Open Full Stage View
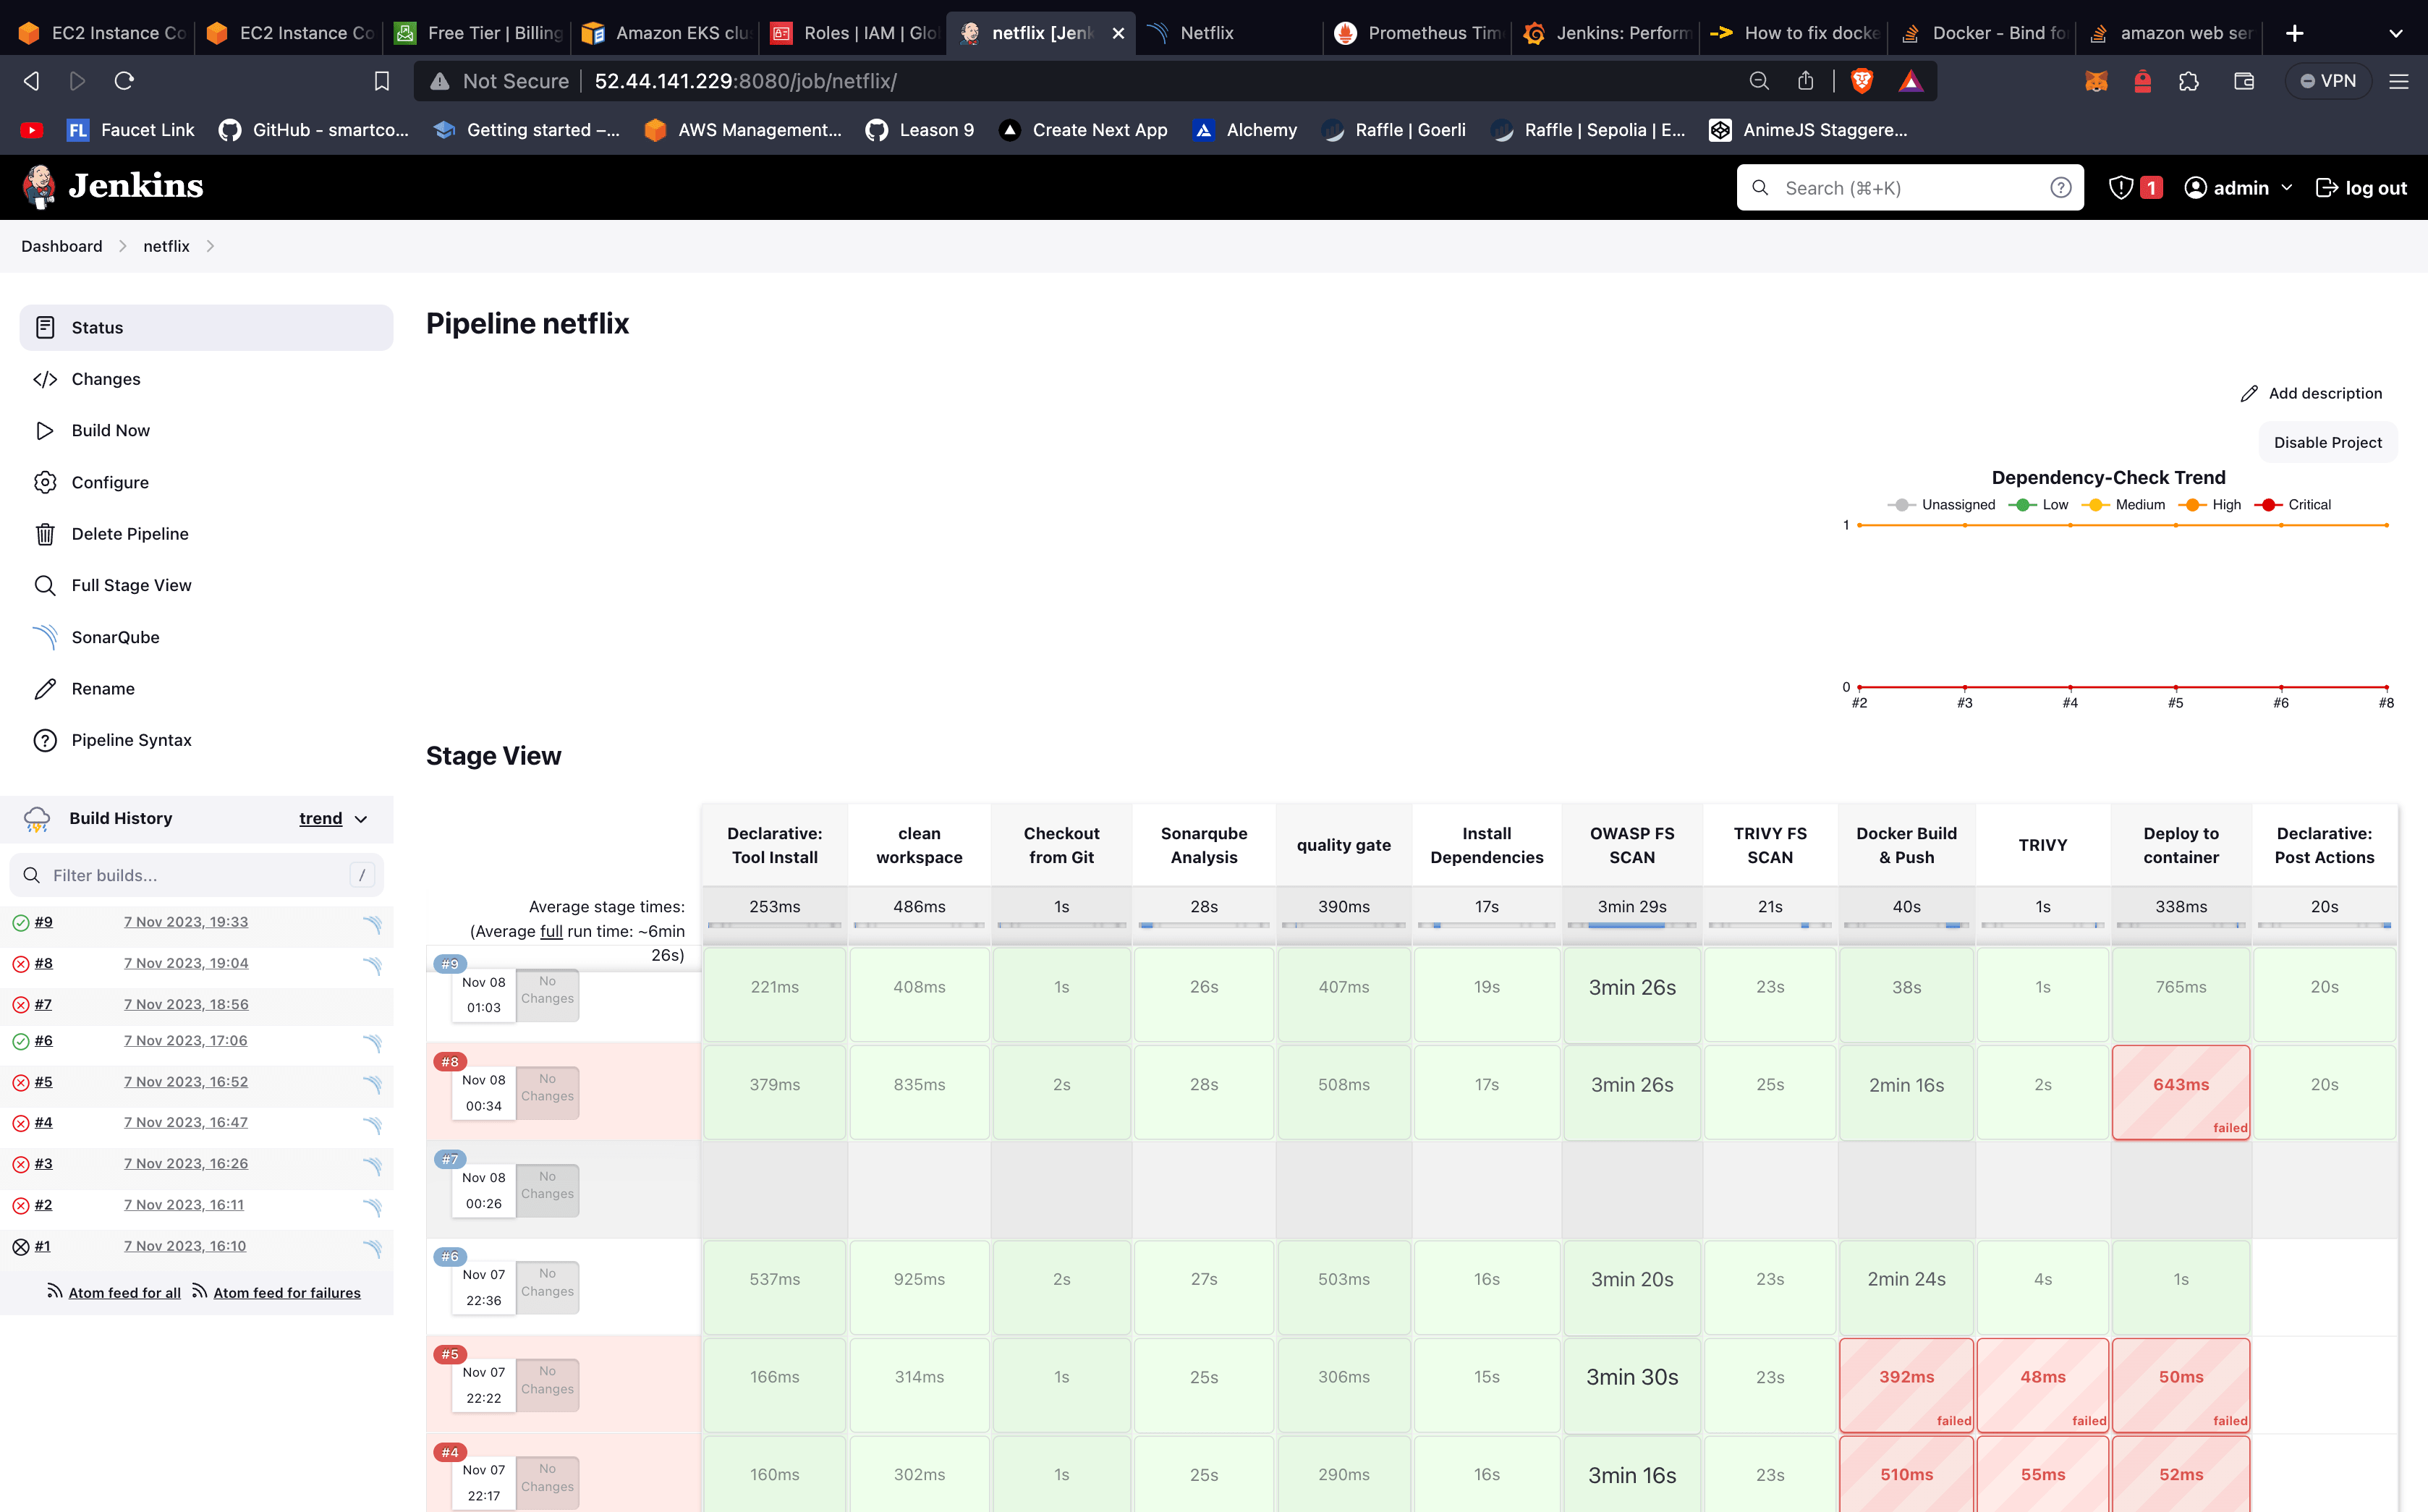 pos(206,585)
